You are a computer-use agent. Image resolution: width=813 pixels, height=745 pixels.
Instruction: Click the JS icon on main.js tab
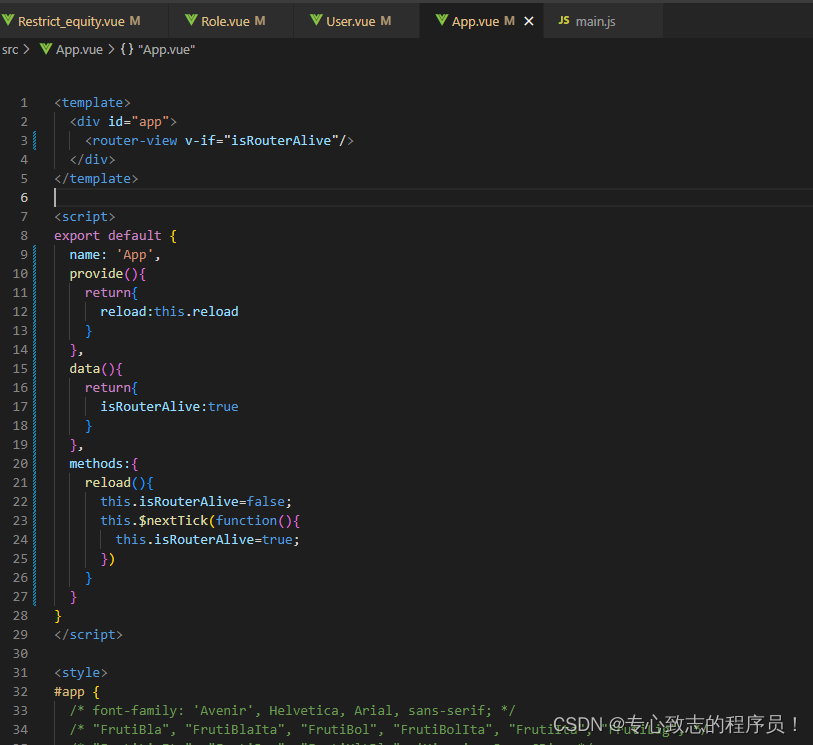click(564, 20)
